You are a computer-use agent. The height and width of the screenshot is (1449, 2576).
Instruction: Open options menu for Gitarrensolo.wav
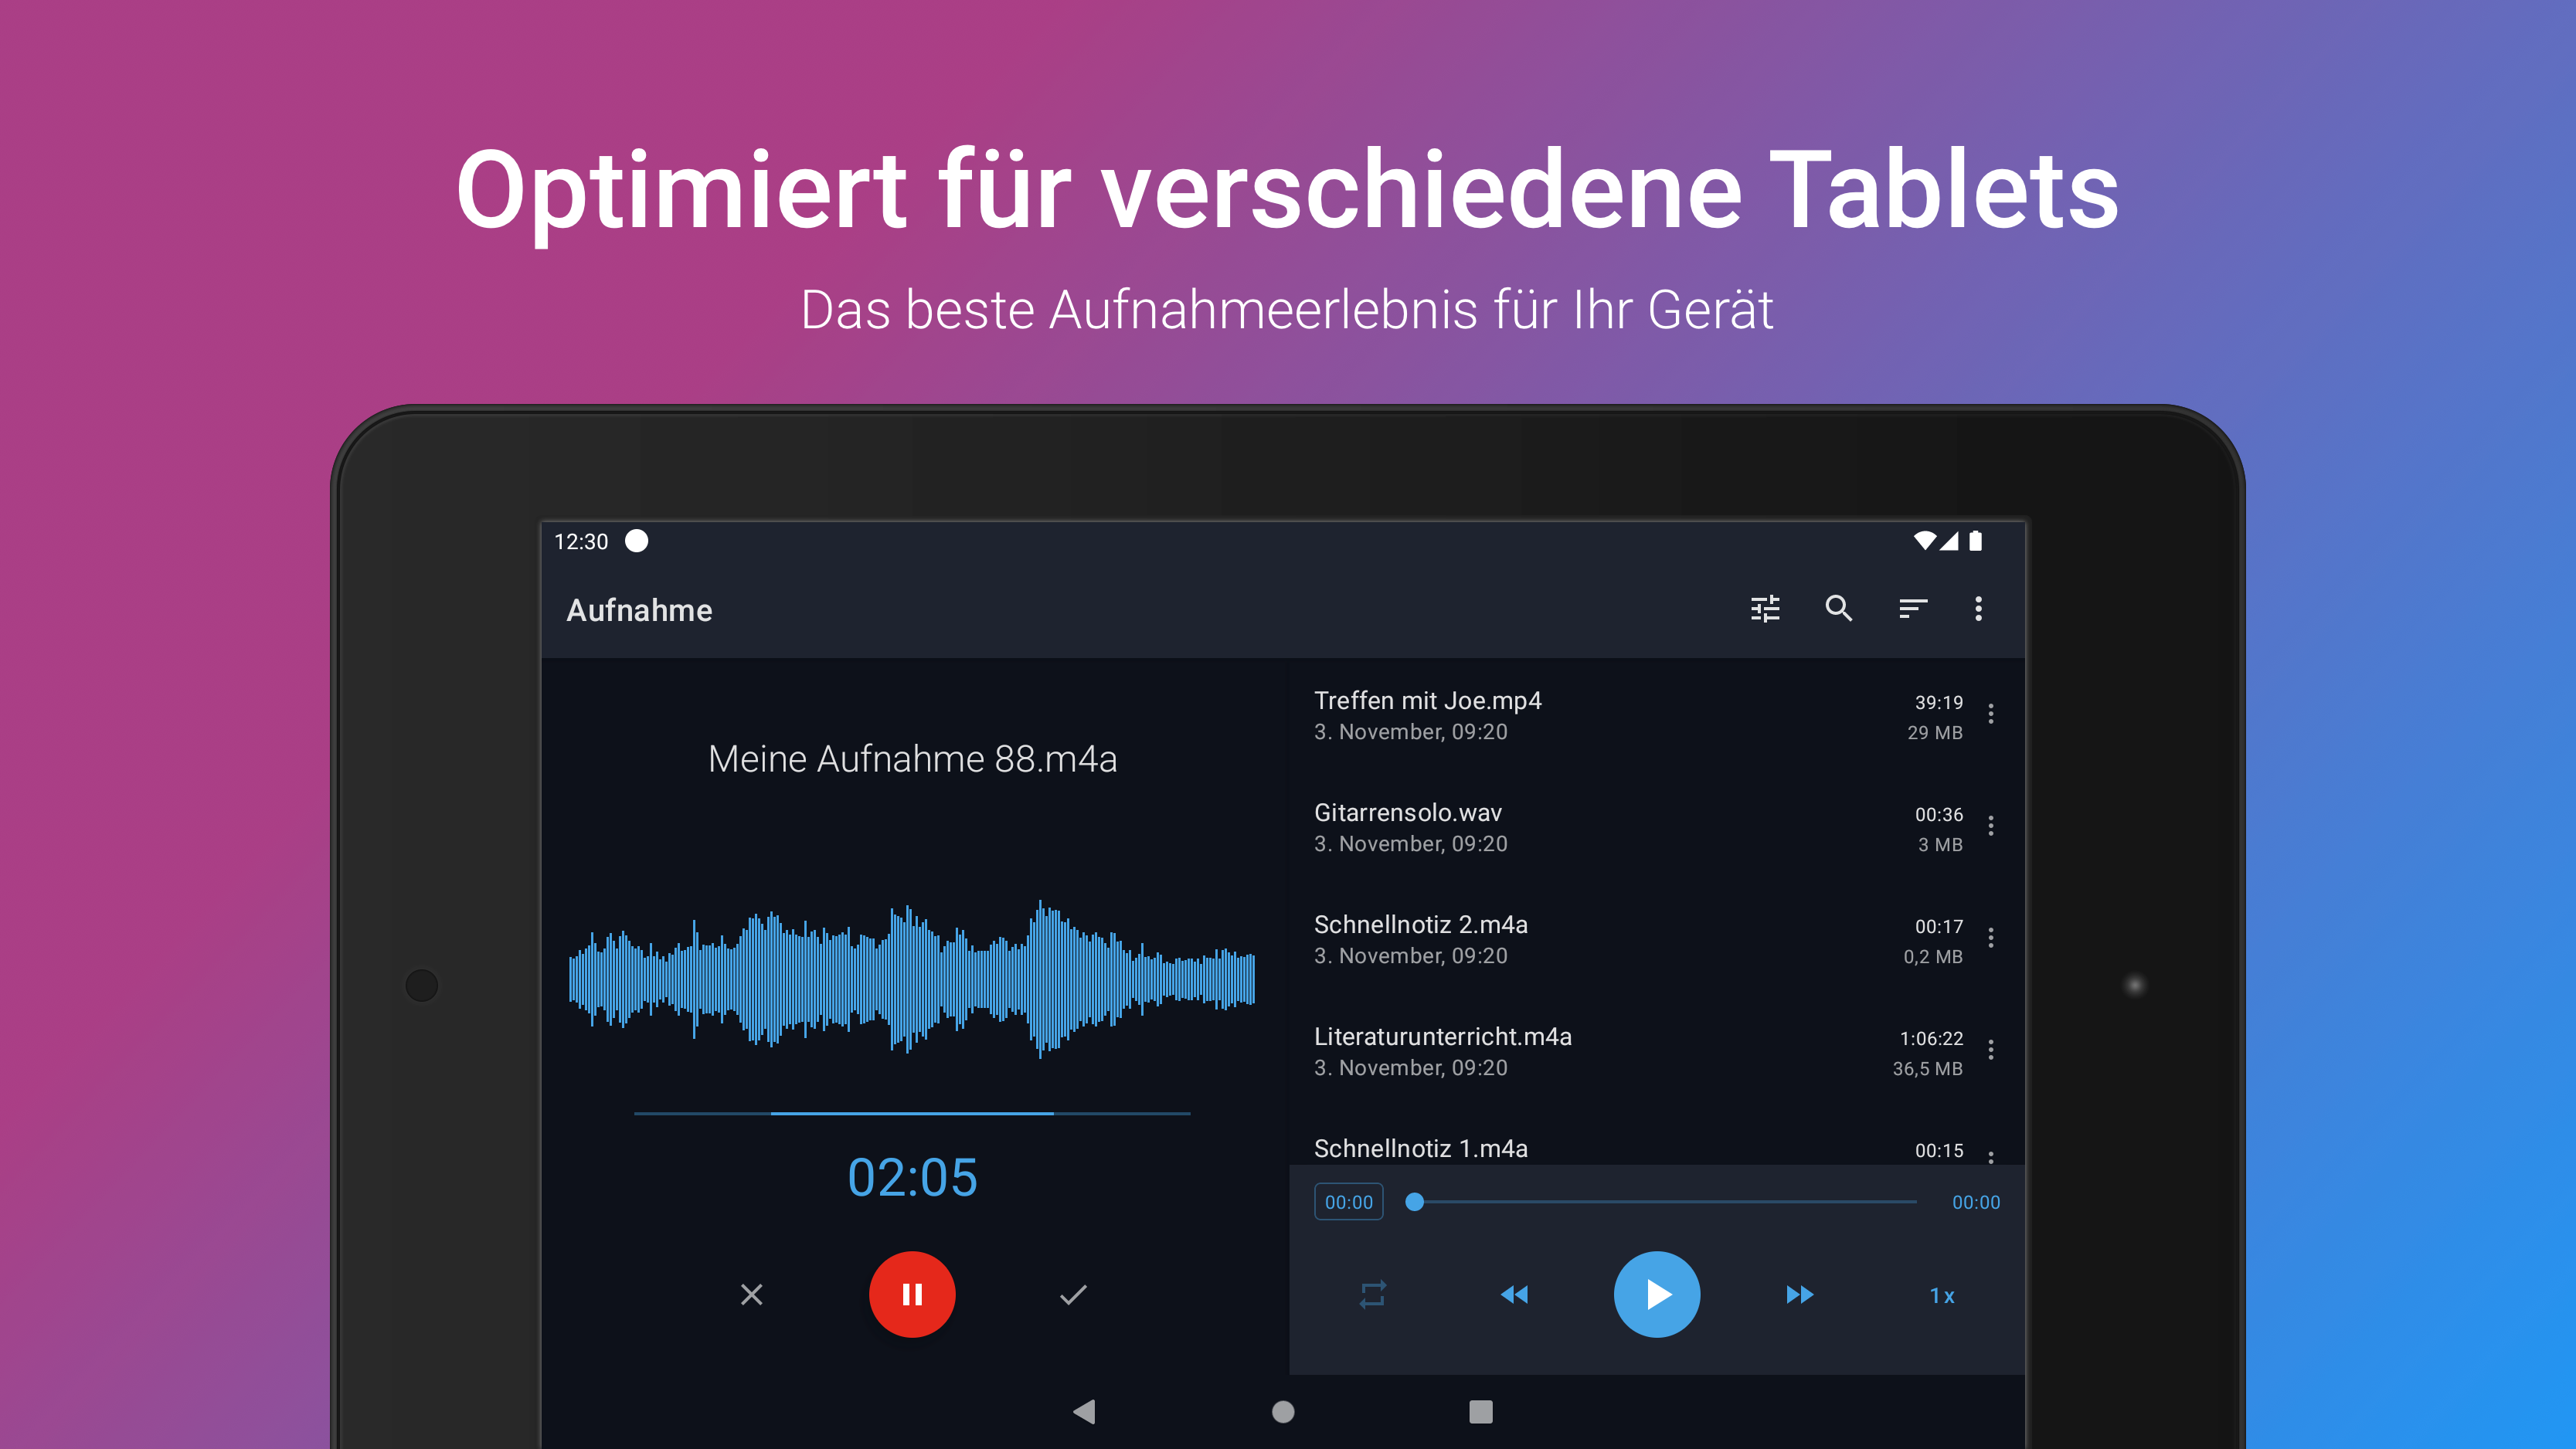pos(1991,826)
